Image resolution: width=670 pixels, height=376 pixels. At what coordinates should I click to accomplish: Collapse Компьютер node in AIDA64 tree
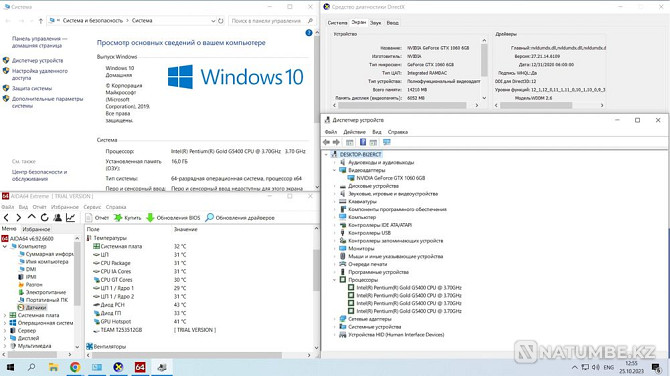(5, 247)
